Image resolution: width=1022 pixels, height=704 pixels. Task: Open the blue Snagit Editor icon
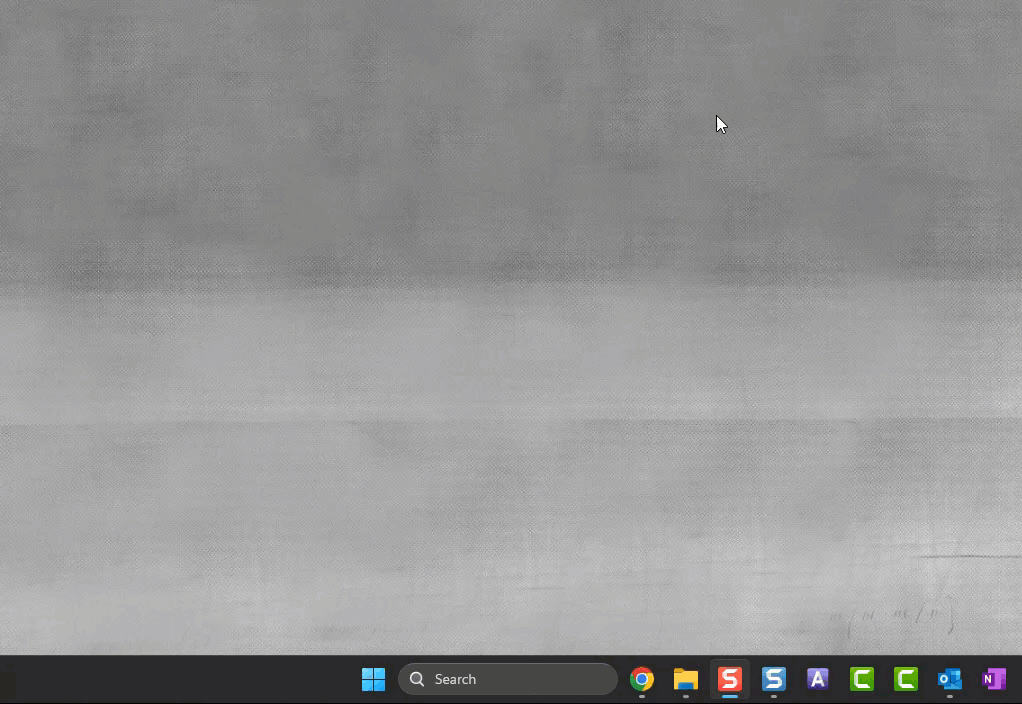pyautogui.click(x=774, y=679)
